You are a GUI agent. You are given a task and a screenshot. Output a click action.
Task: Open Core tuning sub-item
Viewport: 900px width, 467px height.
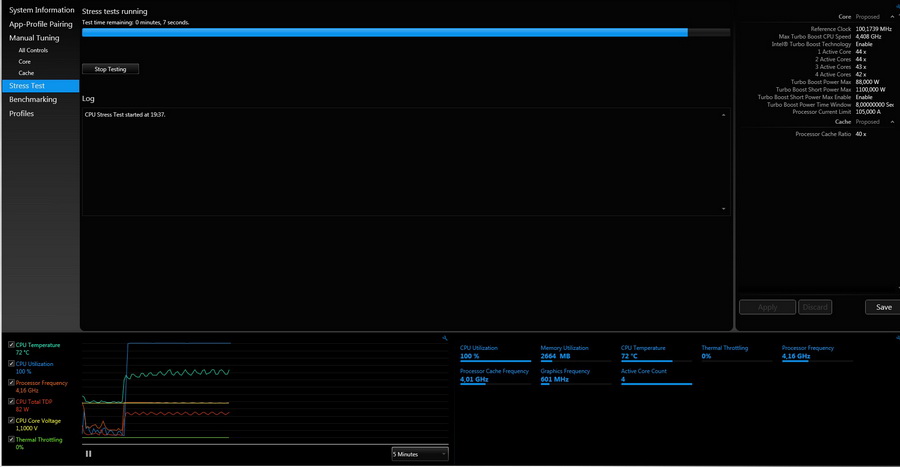pos(24,62)
